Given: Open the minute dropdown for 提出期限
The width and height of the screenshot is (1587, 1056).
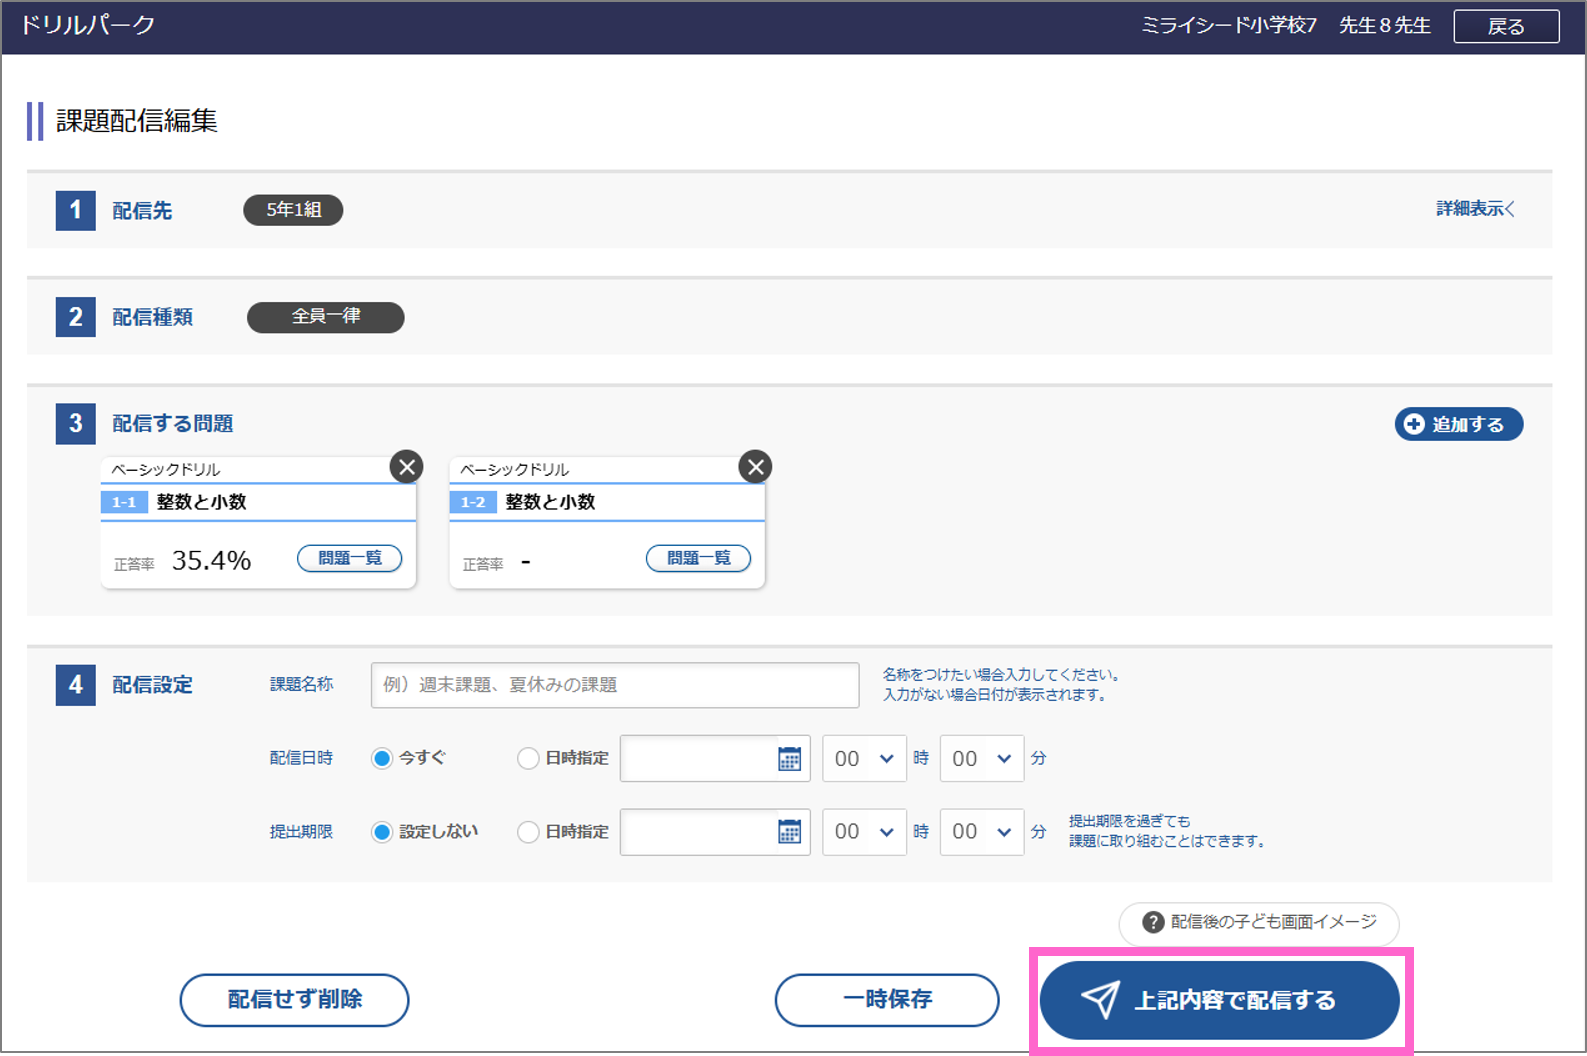Looking at the screenshot, I should tap(982, 832).
